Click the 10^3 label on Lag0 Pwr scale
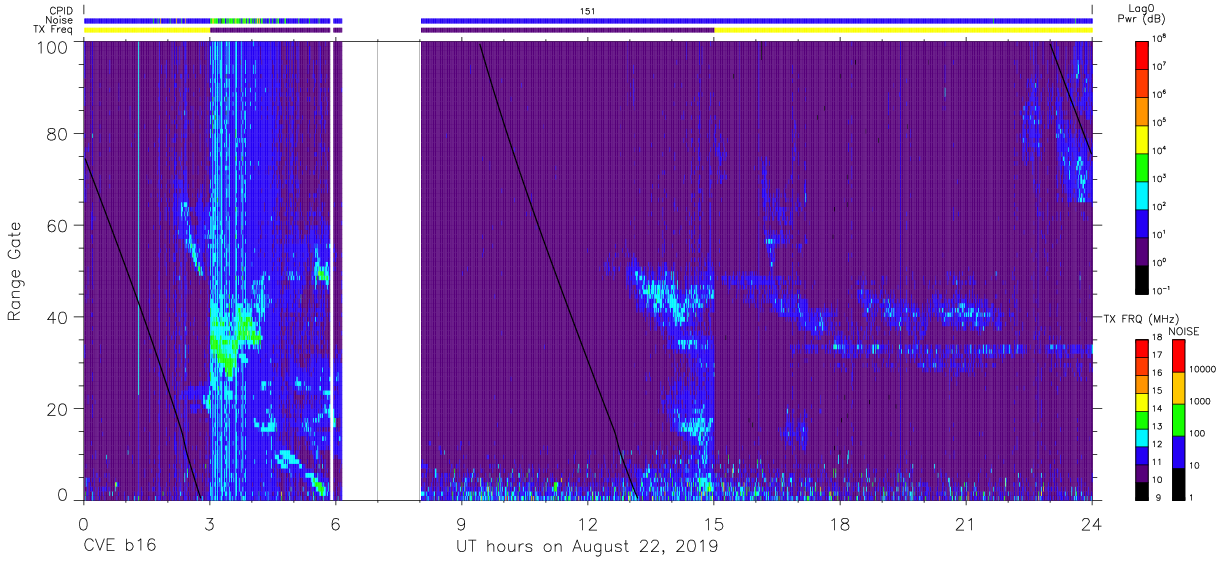Viewport: 1228px width, 567px height. [1161, 178]
